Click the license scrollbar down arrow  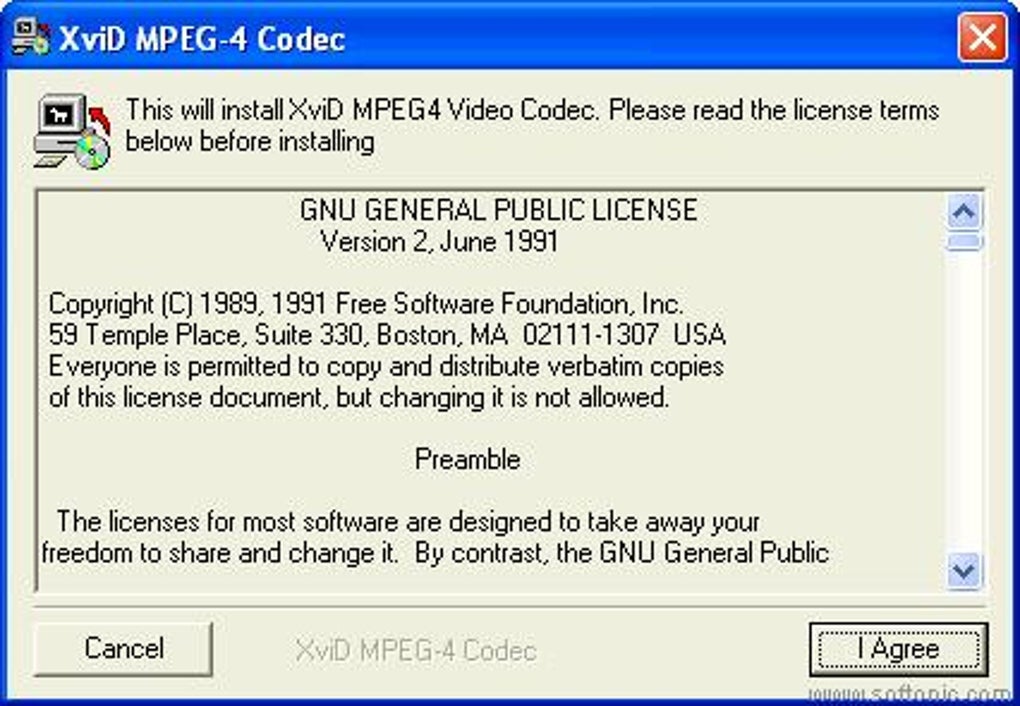pos(963,571)
